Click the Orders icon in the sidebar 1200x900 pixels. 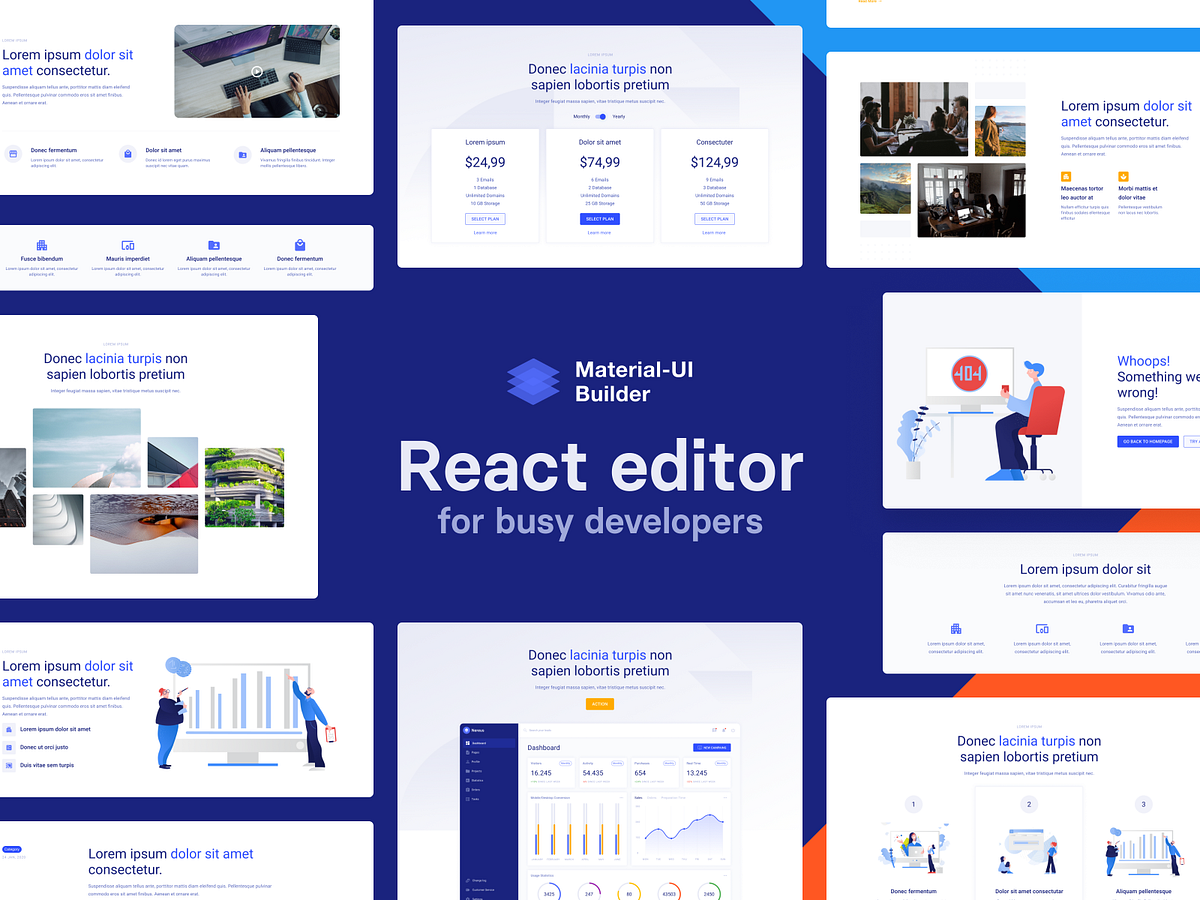coord(466,790)
